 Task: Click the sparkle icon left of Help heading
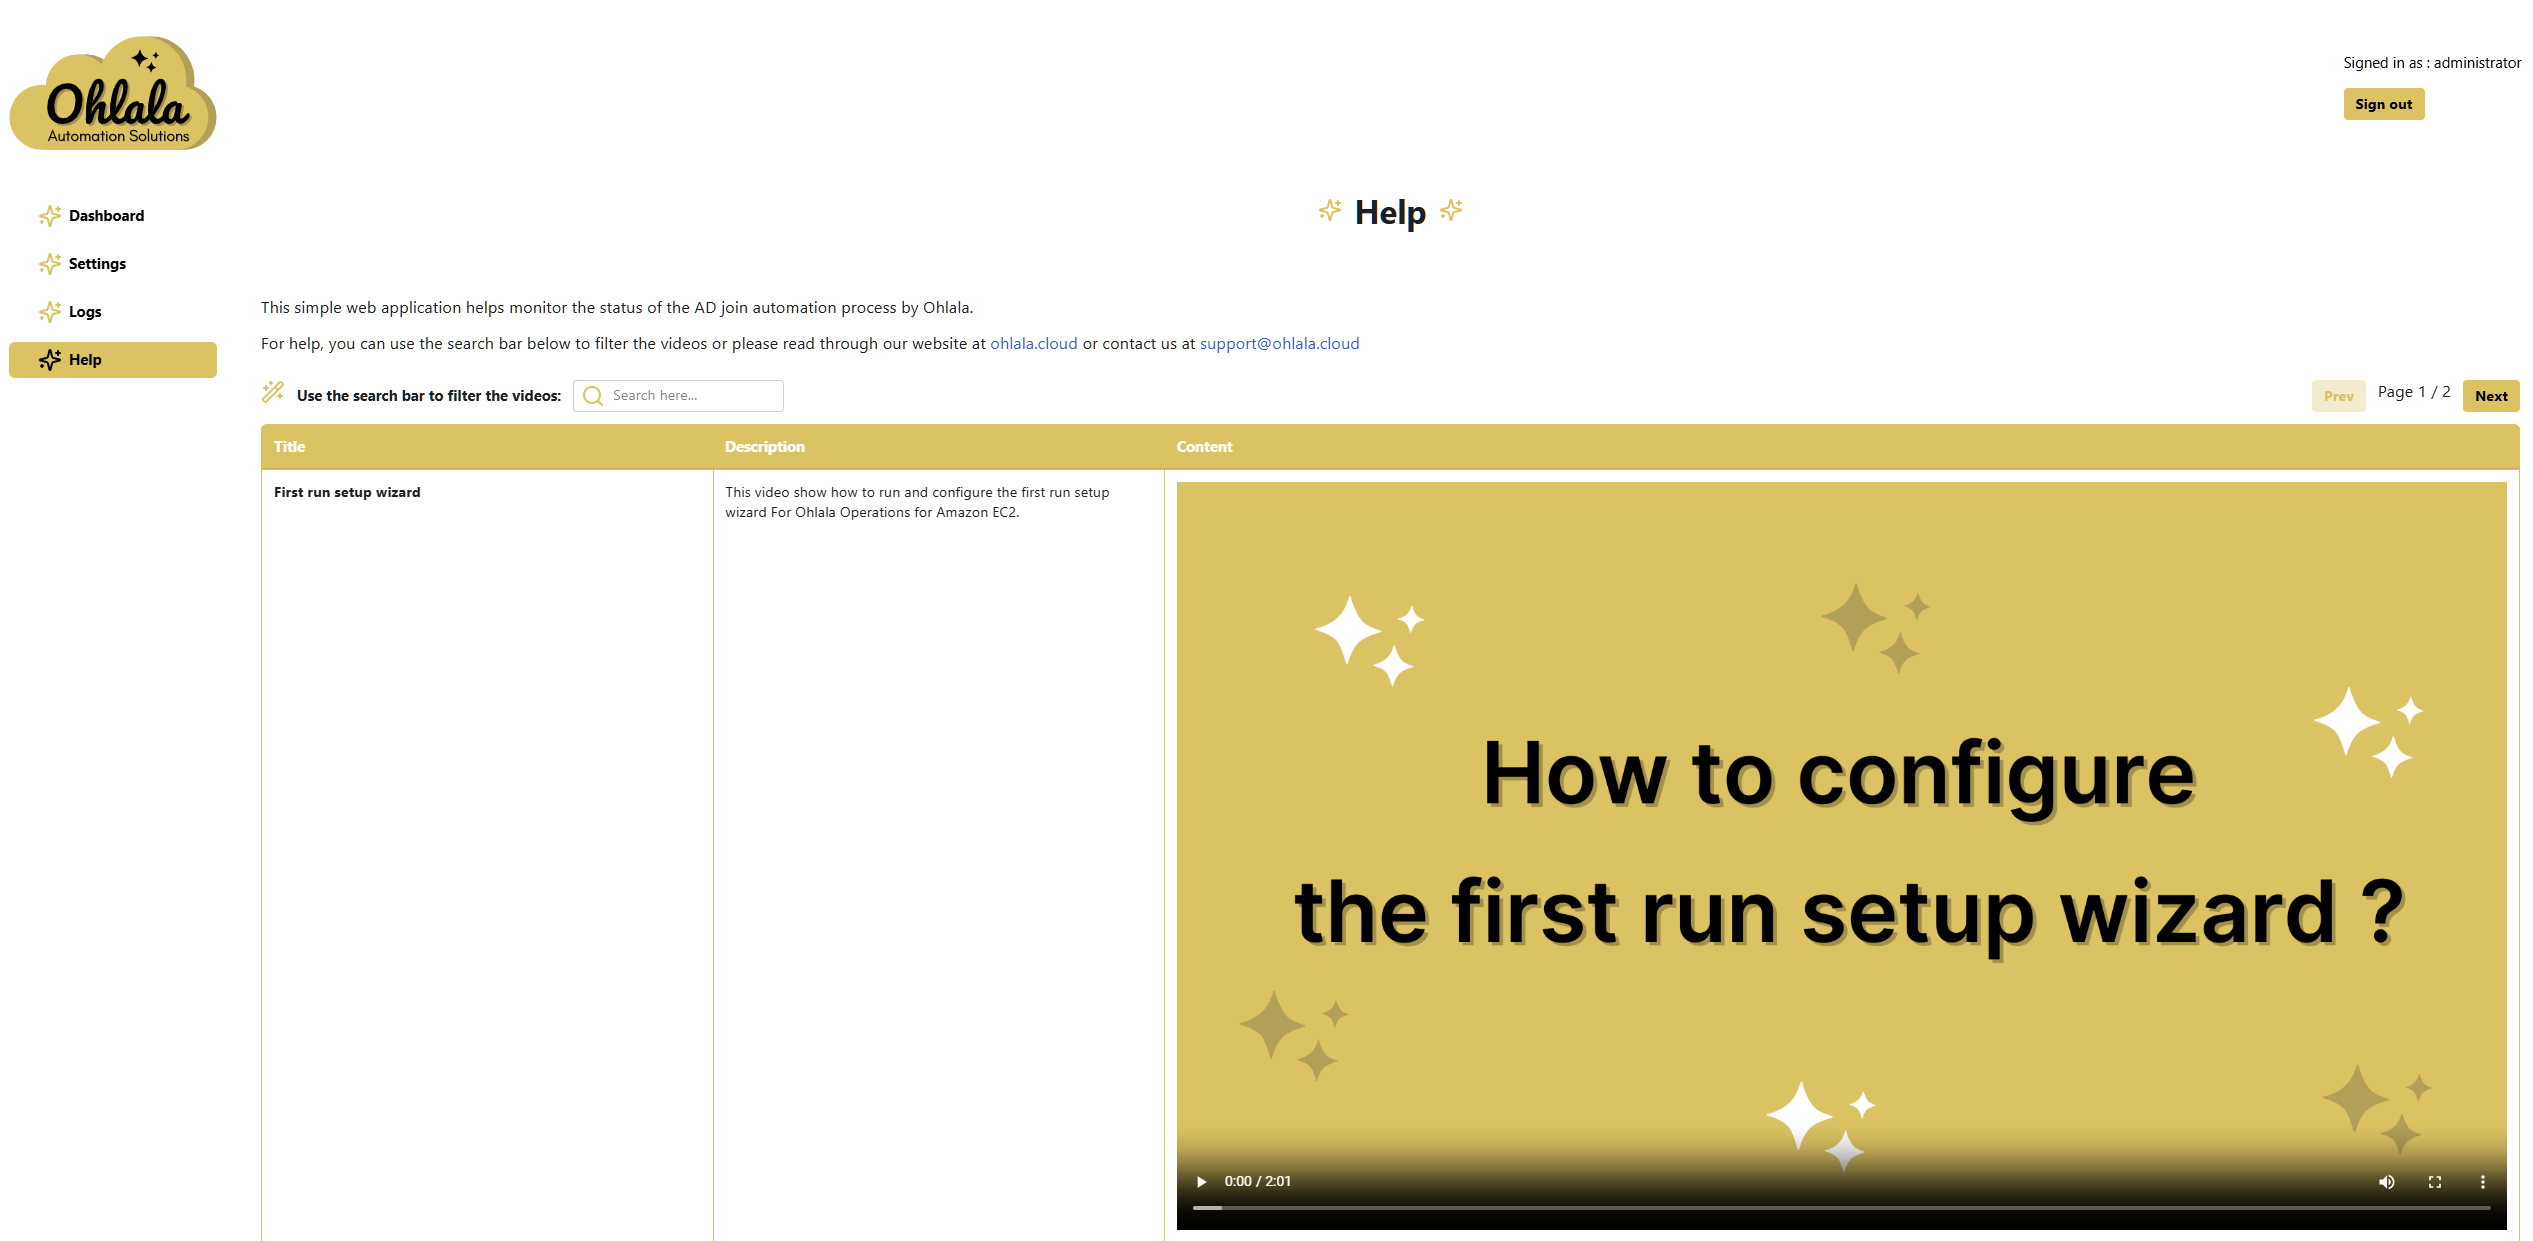click(1329, 211)
